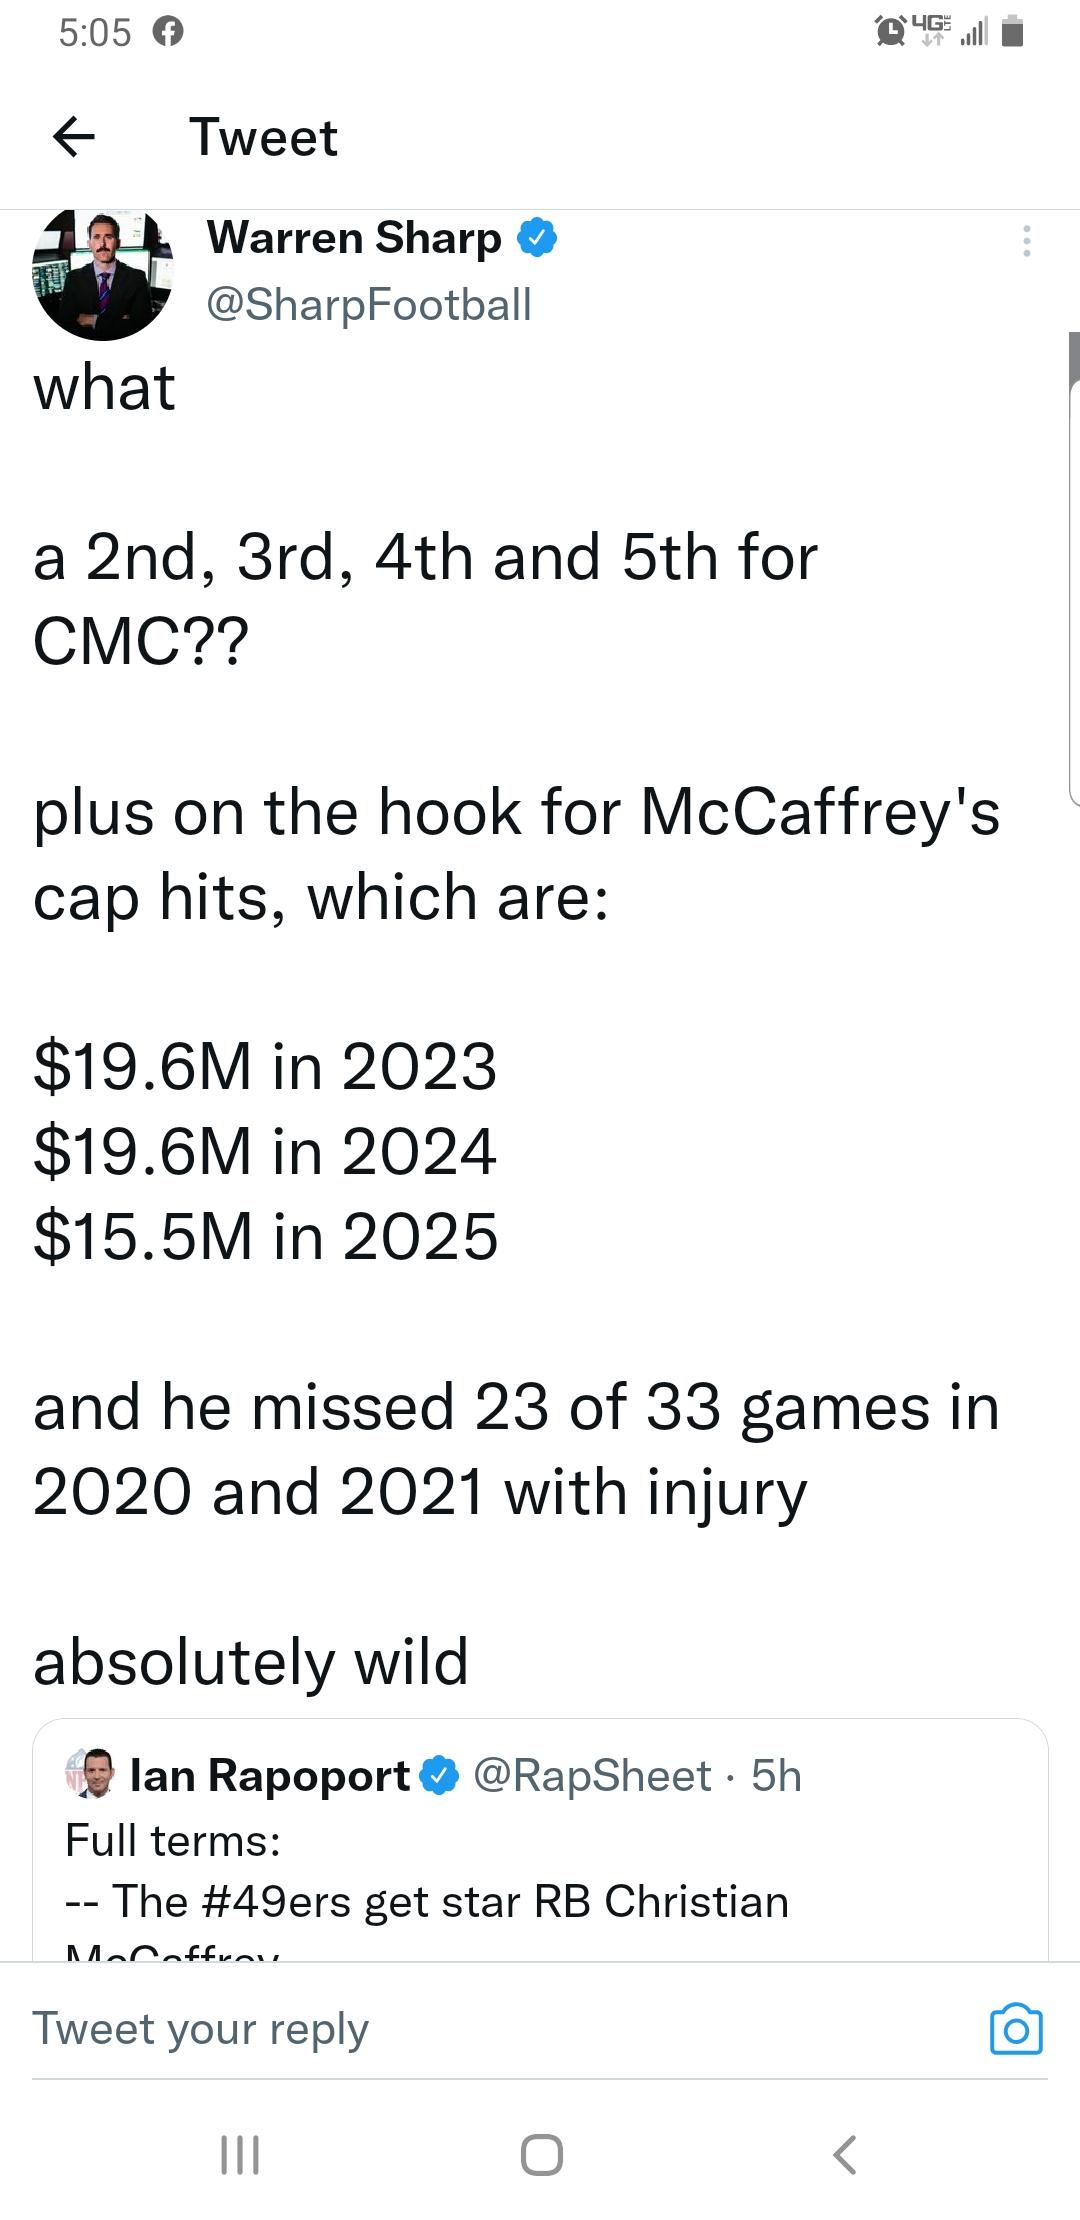Screen dimensions: 1080x2220
Task: Tap the Android home button
Action: pos(541,2155)
